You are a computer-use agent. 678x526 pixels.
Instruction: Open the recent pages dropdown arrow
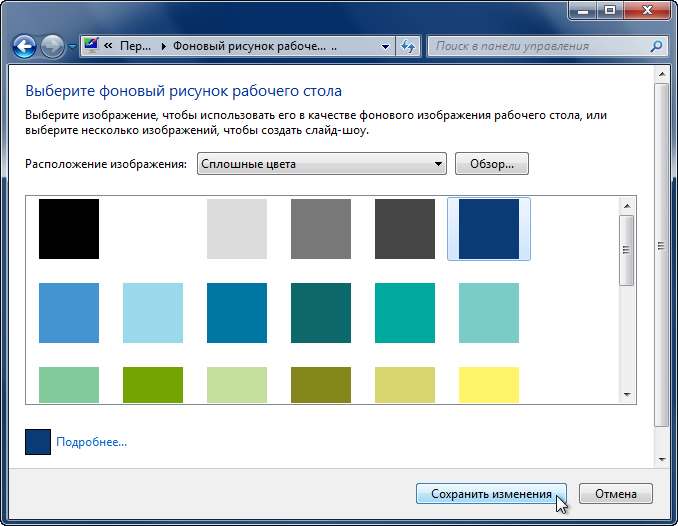click(72, 46)
